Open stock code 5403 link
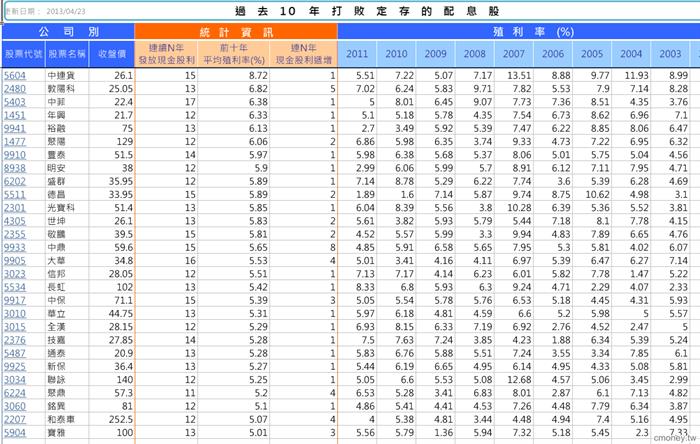The image size is (700, 444). pos(15,102)
